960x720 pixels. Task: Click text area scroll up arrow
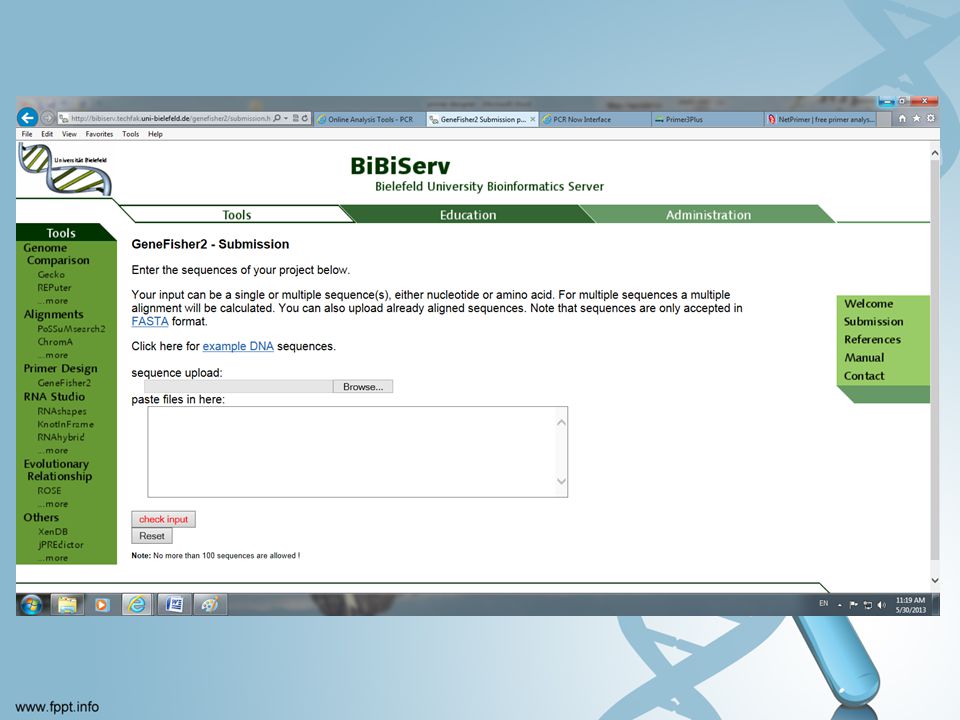point(561,422)
